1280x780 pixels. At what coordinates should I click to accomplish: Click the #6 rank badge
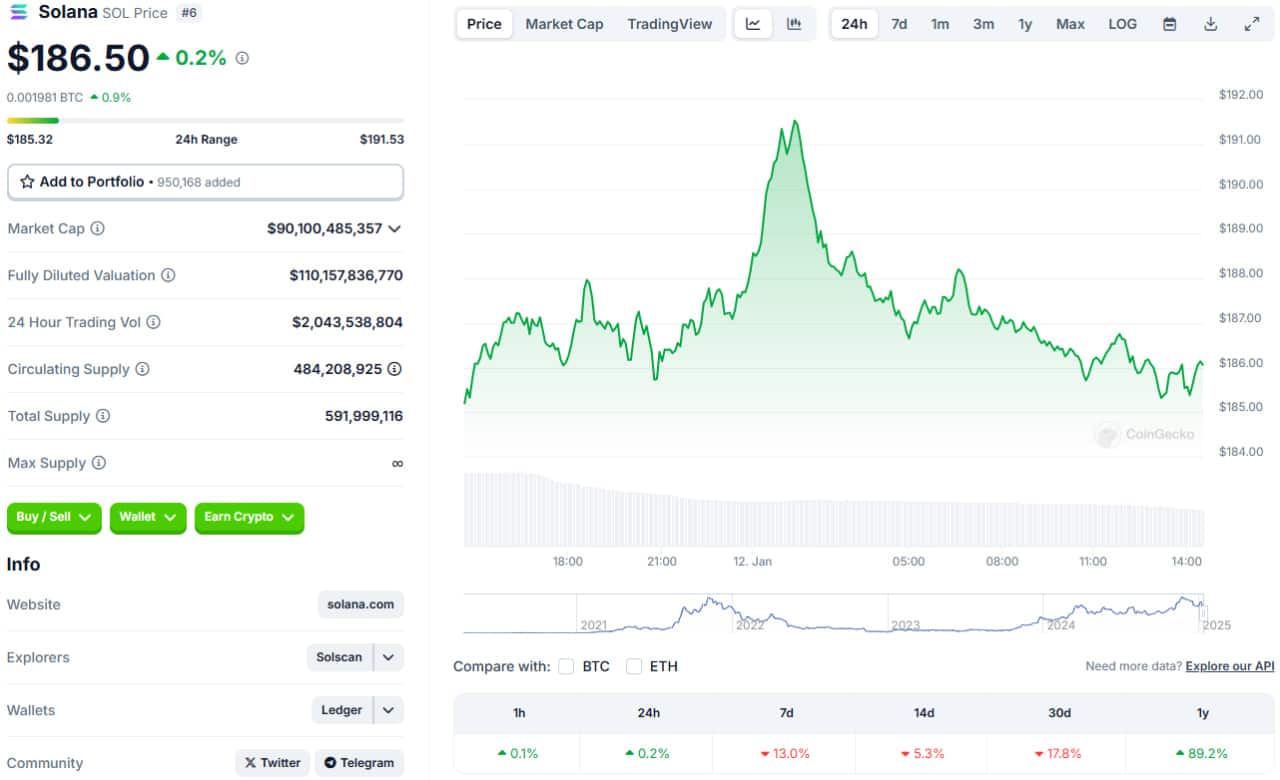pos(187,12)
